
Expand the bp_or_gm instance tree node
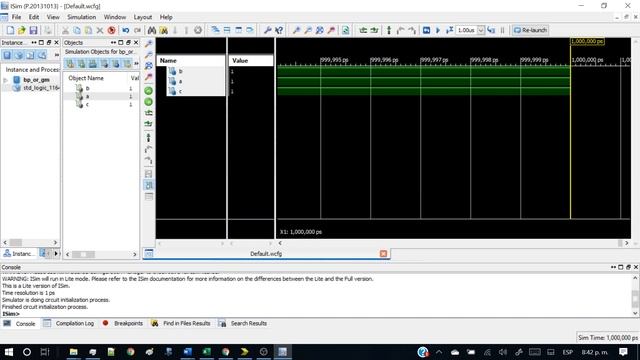click(x=5, y=80)
